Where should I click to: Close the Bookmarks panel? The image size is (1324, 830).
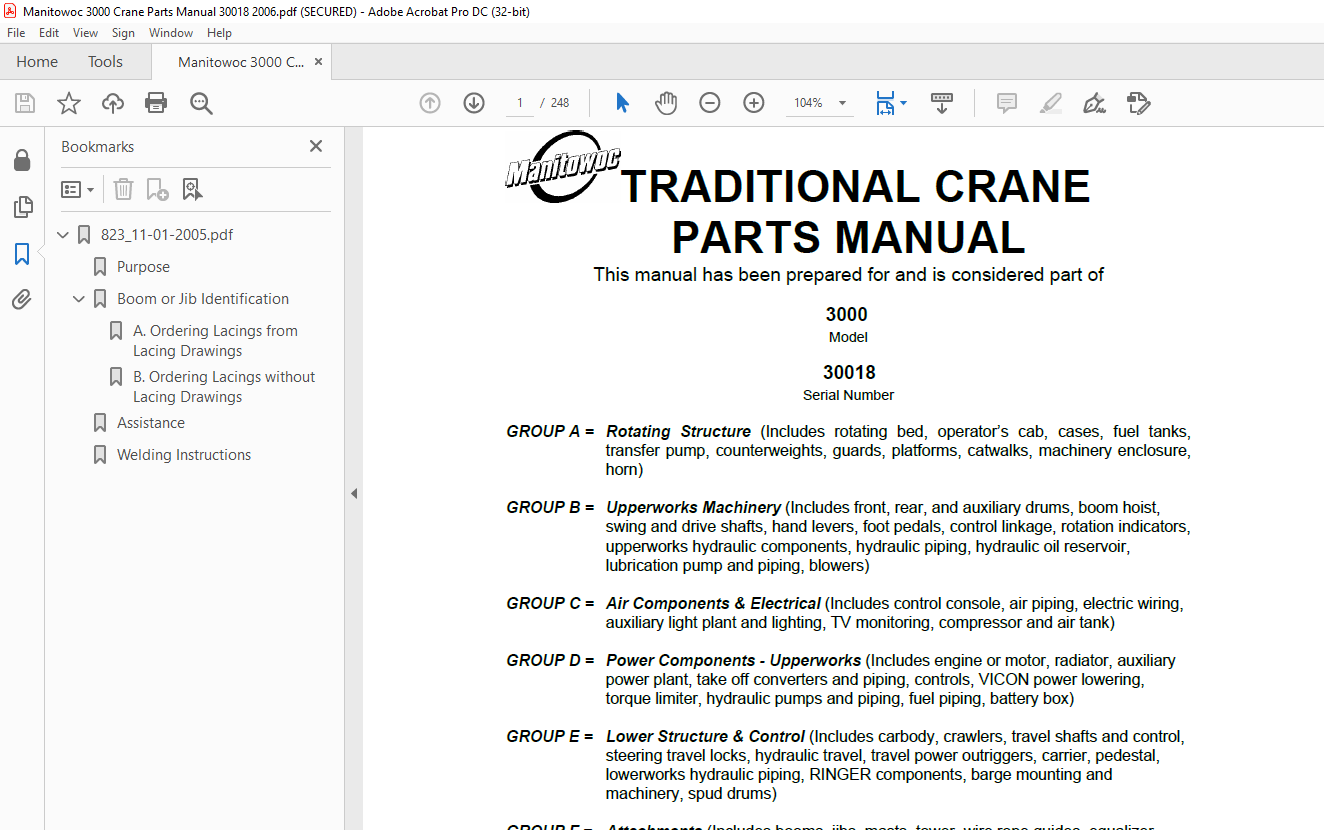pyautogui.click(x=316, y=146)
